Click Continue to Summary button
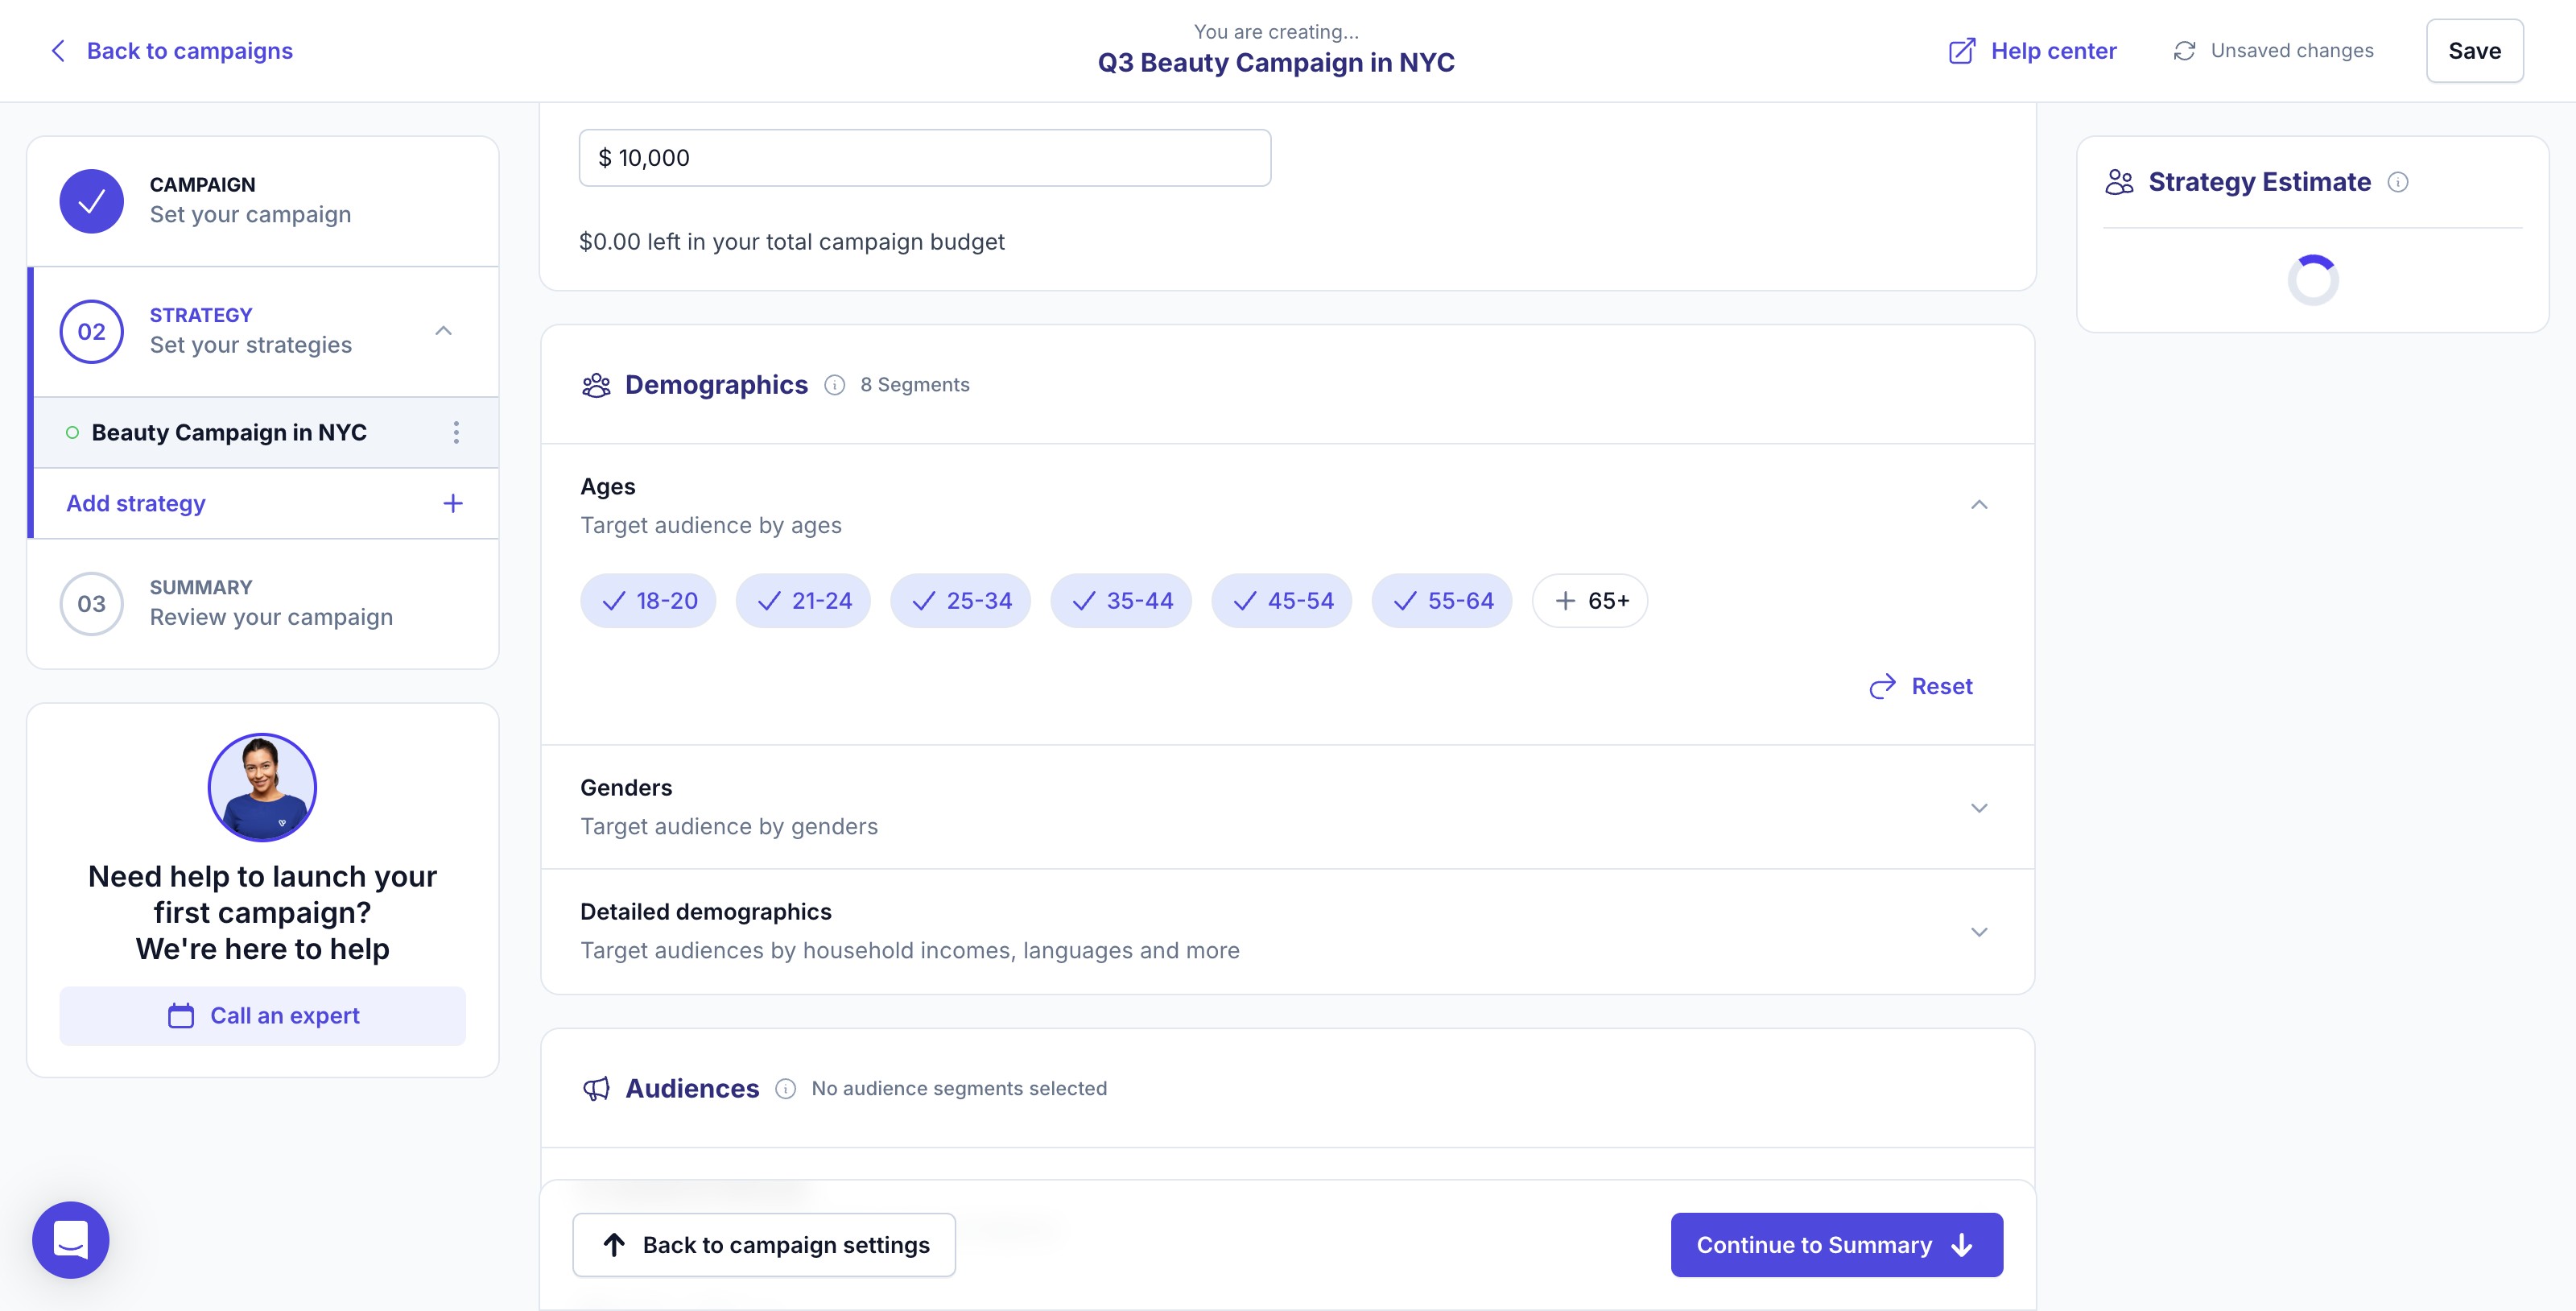The image size is (2576, 1311). pyautogui.click(x=1837, y=1245)
